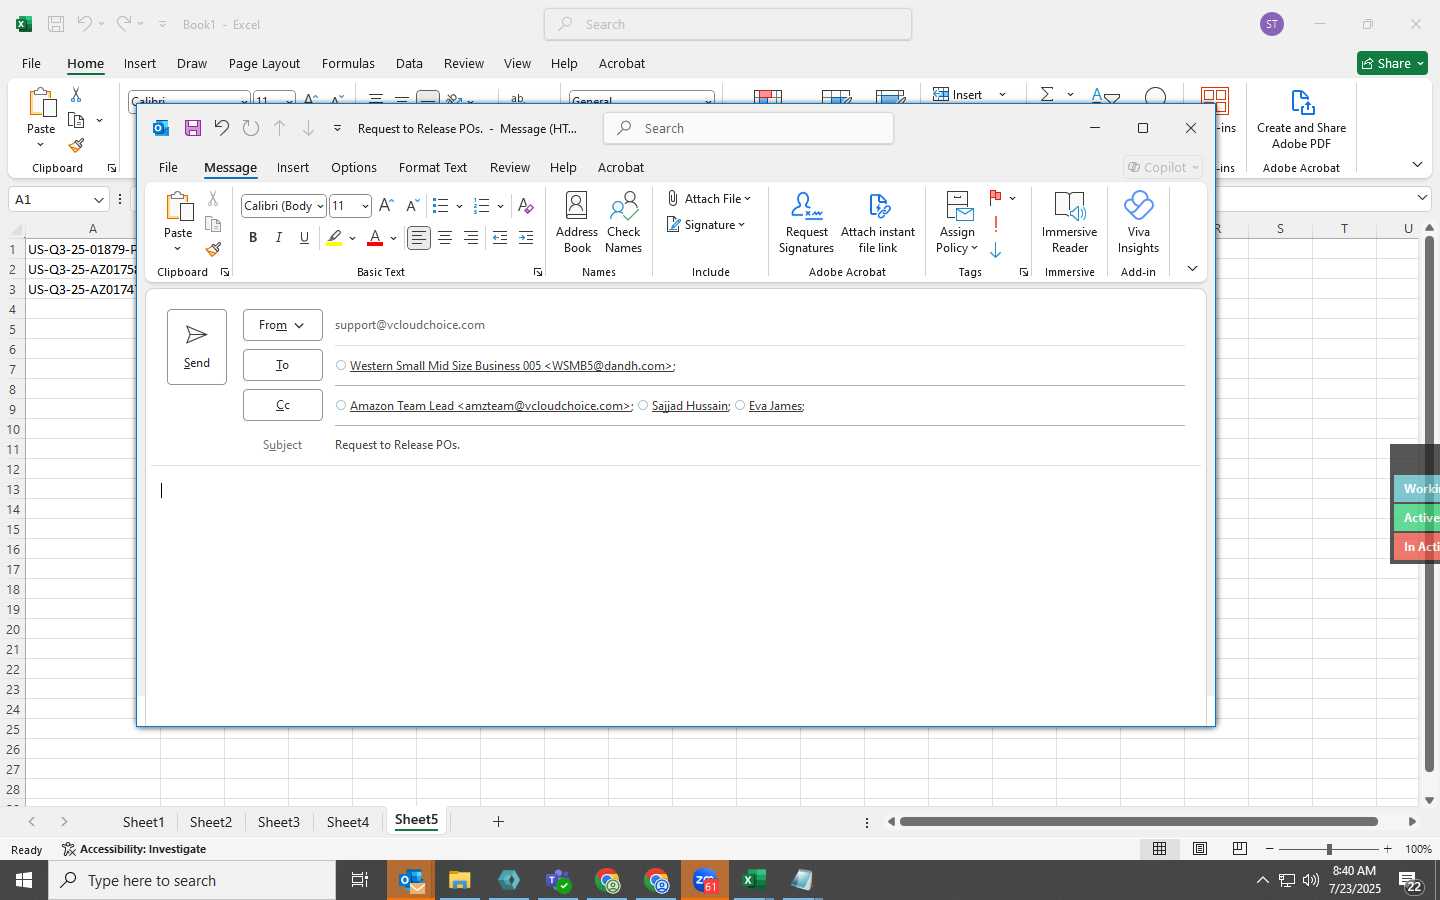Increase font size in message
The height and width of the screenshot is (900, 1440).
pyautogui.click(x=386, y=206)
